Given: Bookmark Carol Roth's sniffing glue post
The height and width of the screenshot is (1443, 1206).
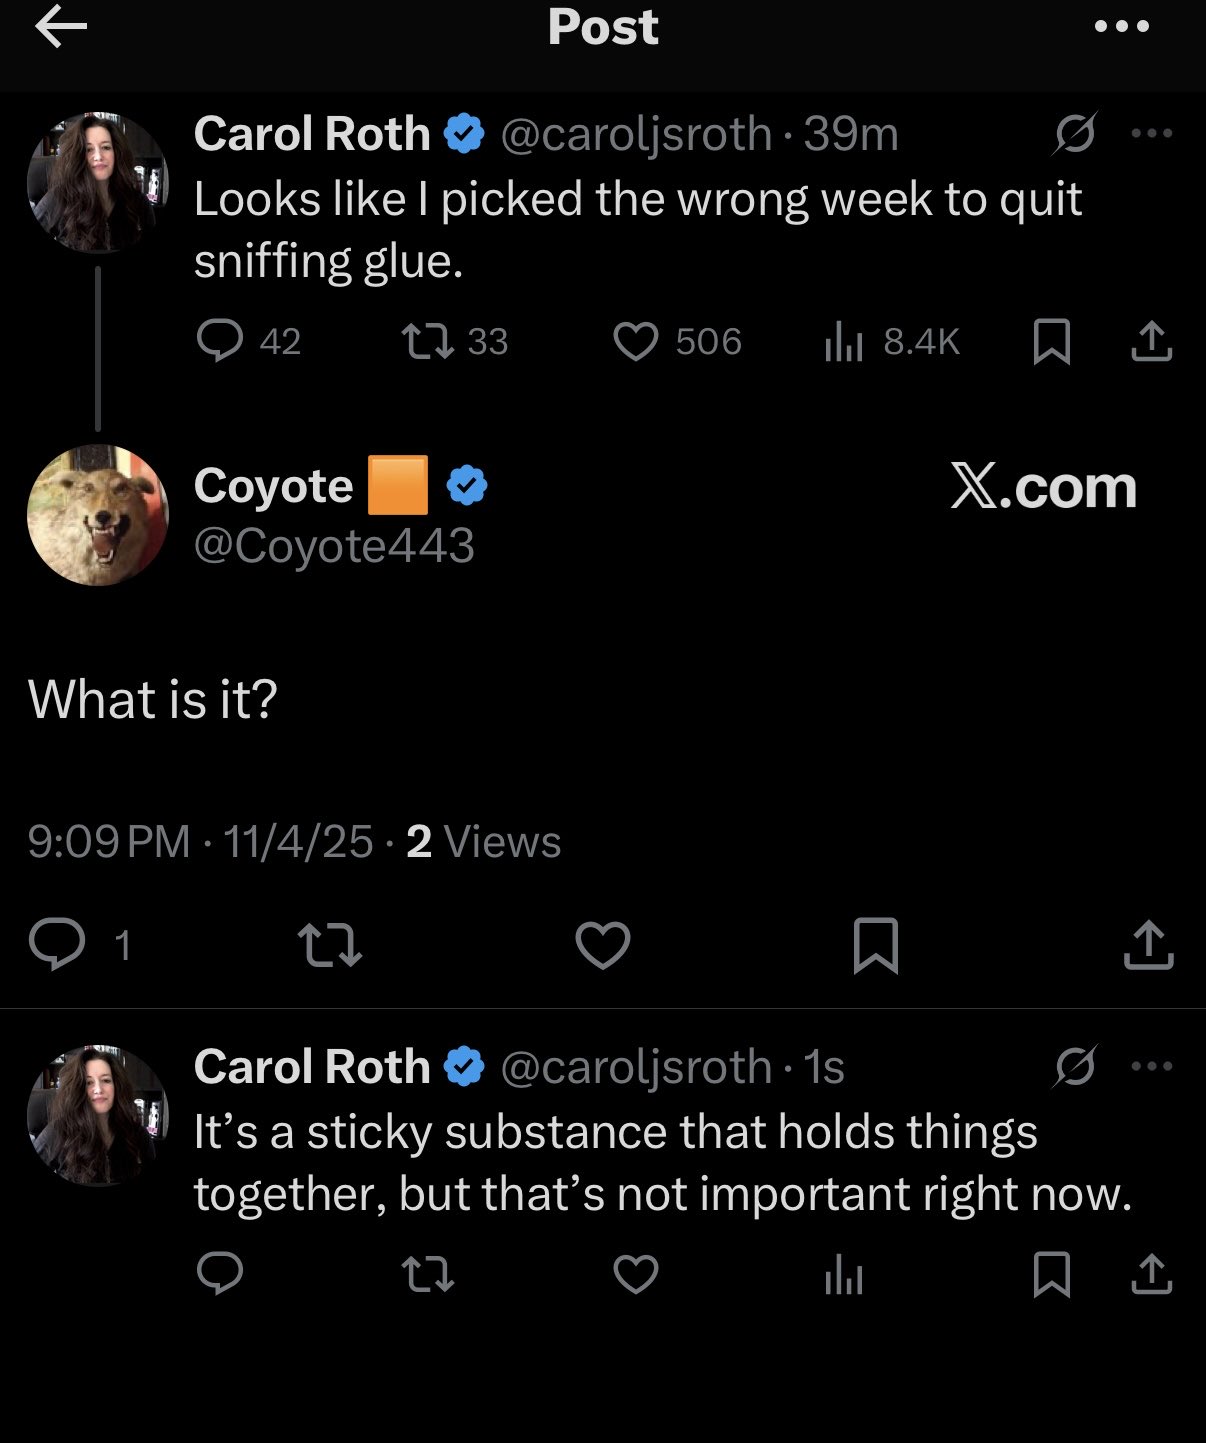Looking at the screenshot, I should (1051, 341).
